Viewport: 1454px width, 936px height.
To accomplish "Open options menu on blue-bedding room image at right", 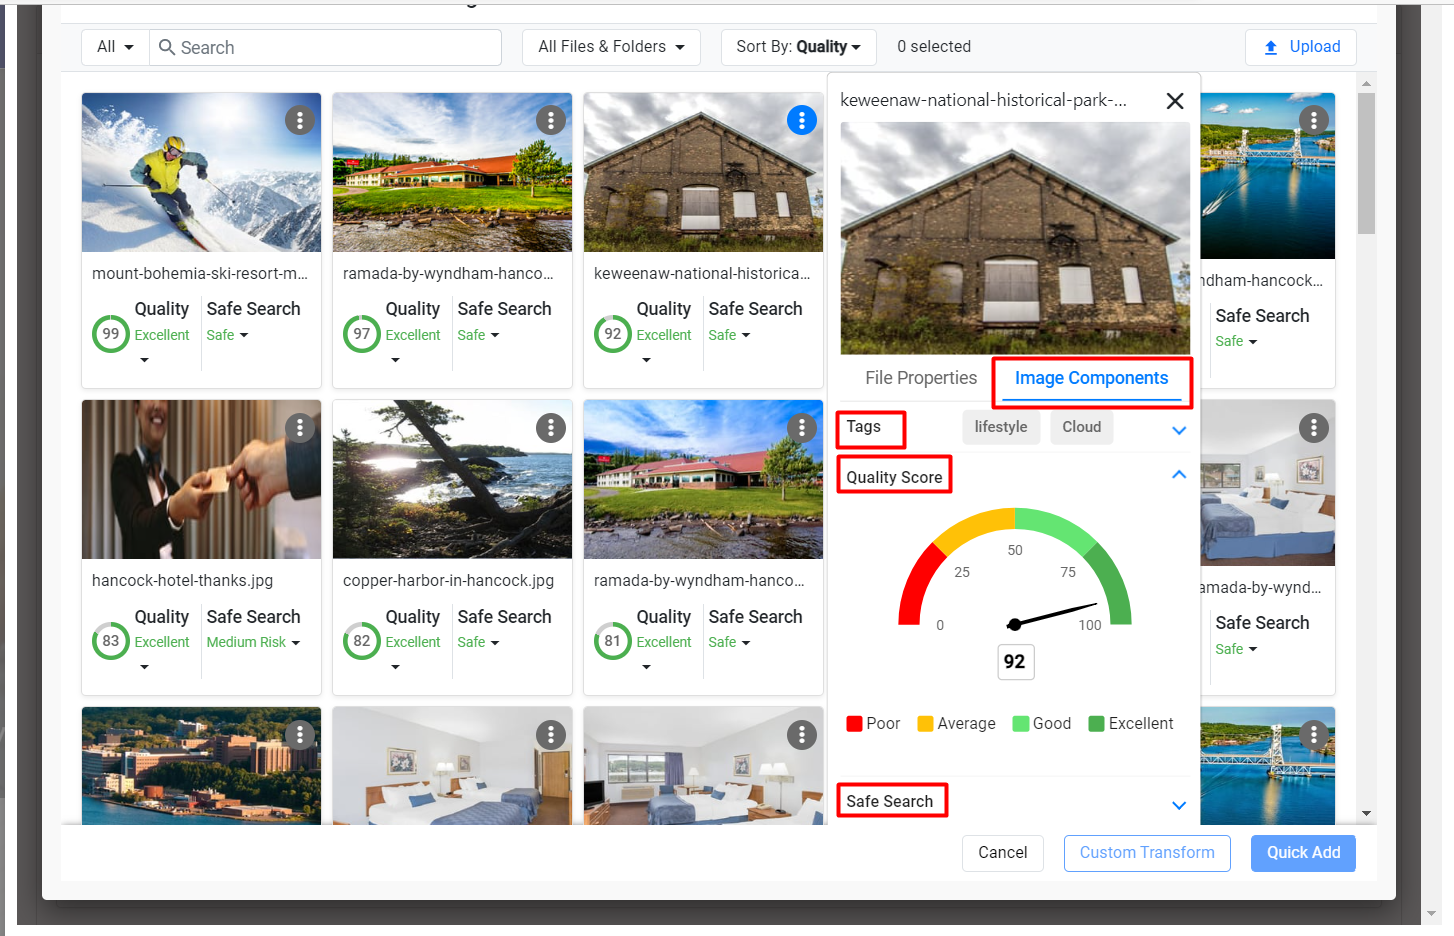I will pos(1314,428).
